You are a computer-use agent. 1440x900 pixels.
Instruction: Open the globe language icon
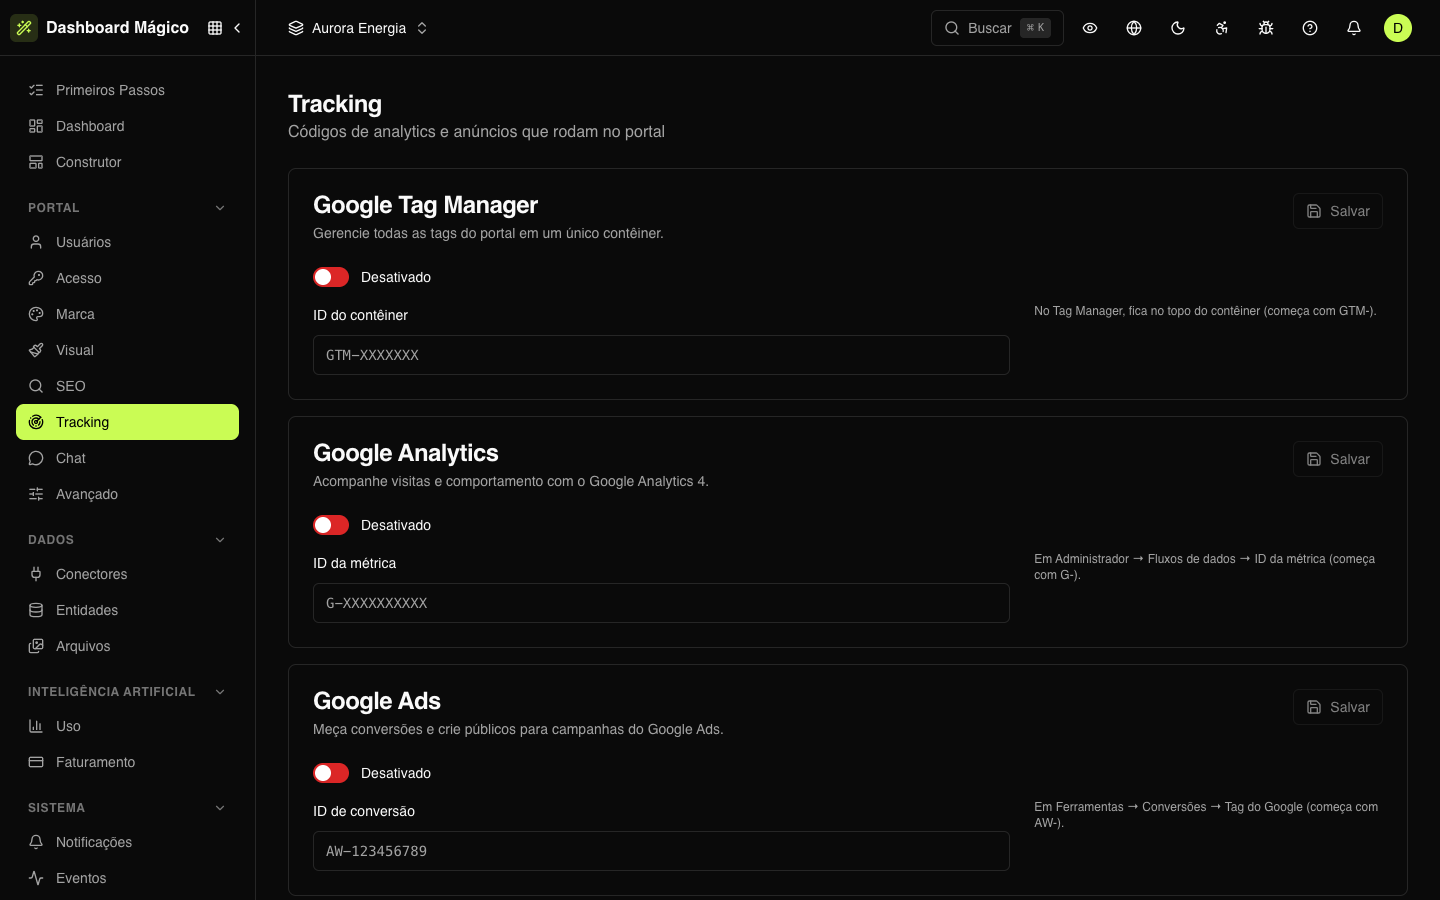[1134, 28]
